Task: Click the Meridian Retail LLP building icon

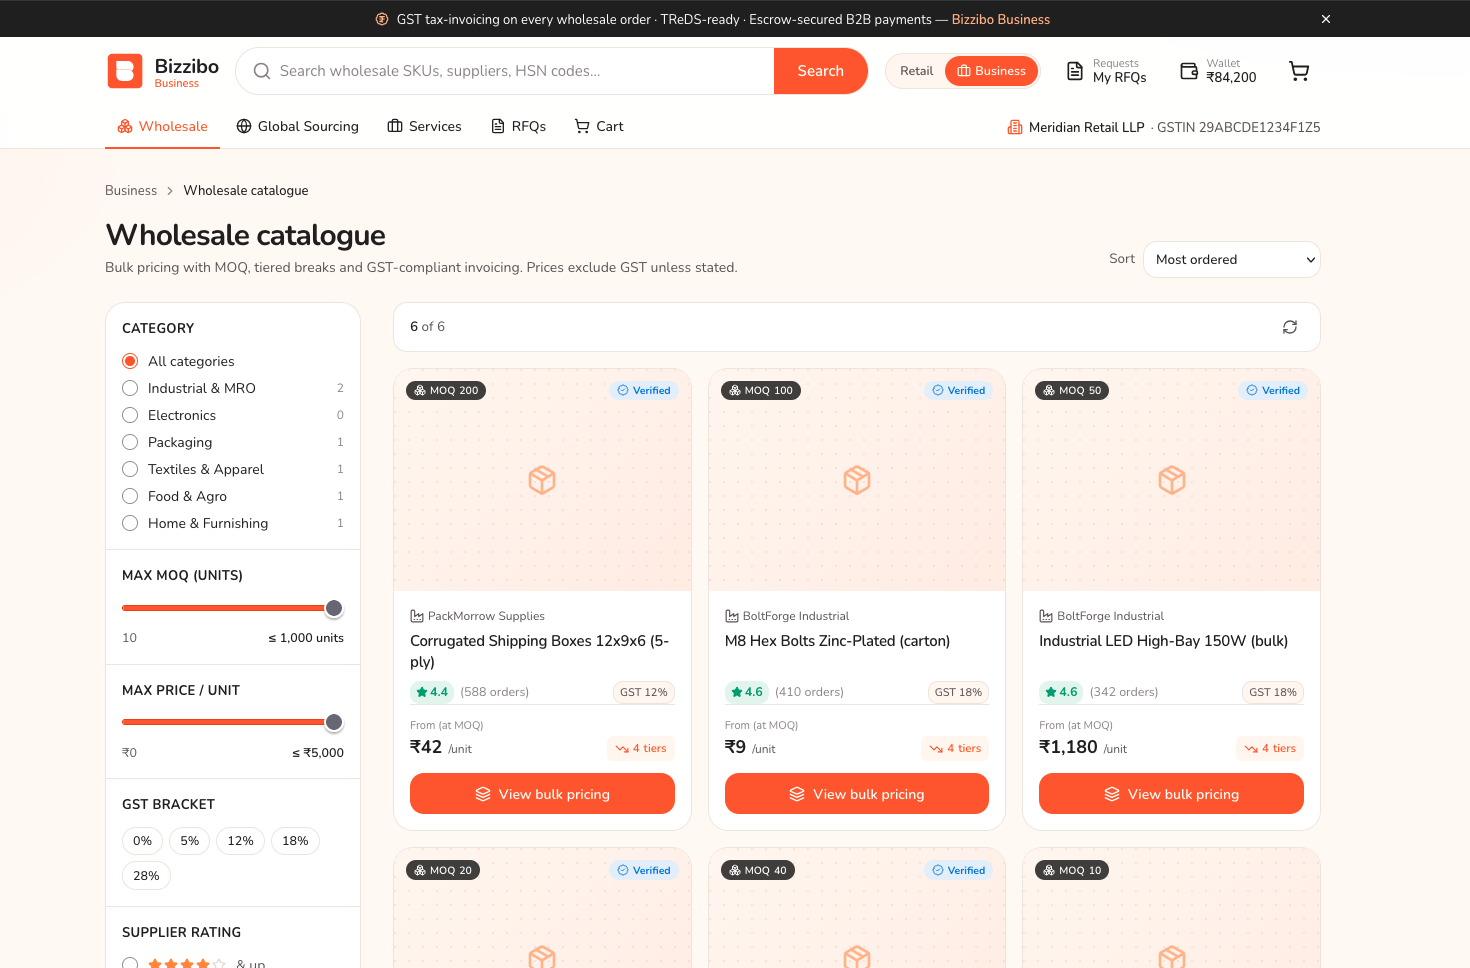Action: (1015, 127)
